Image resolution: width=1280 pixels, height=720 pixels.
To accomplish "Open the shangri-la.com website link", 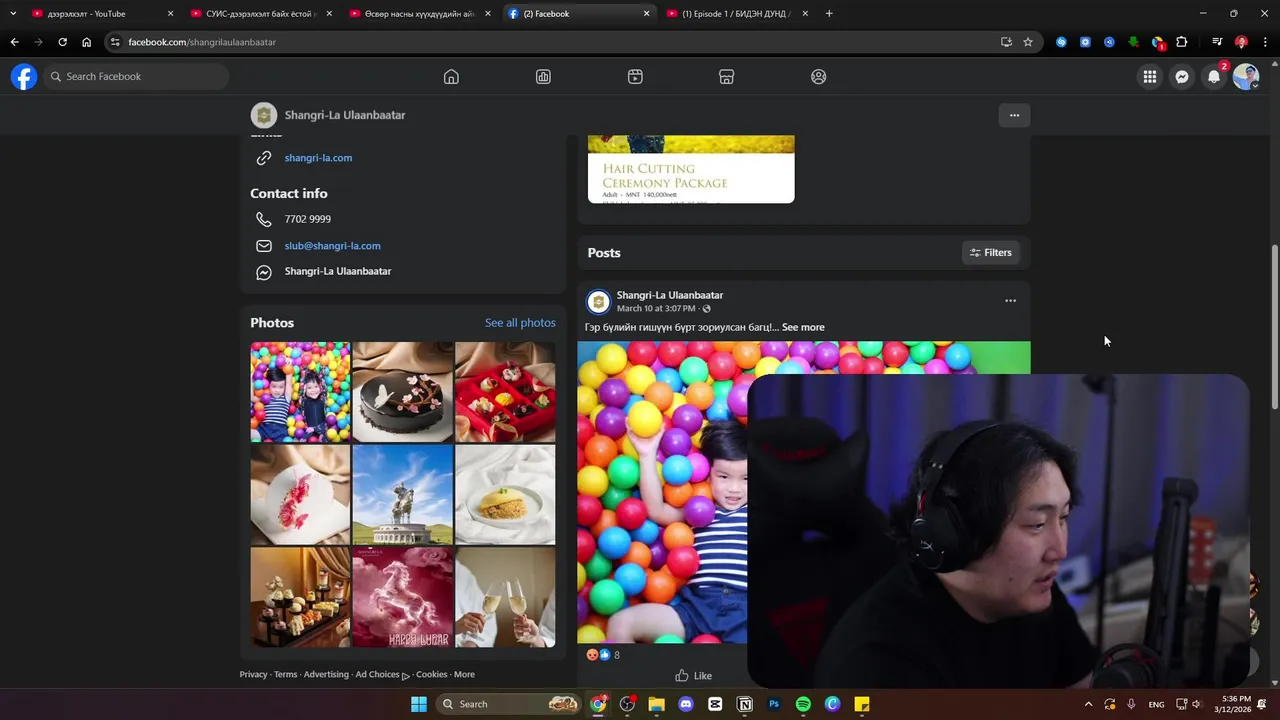I will click(318, 158).
